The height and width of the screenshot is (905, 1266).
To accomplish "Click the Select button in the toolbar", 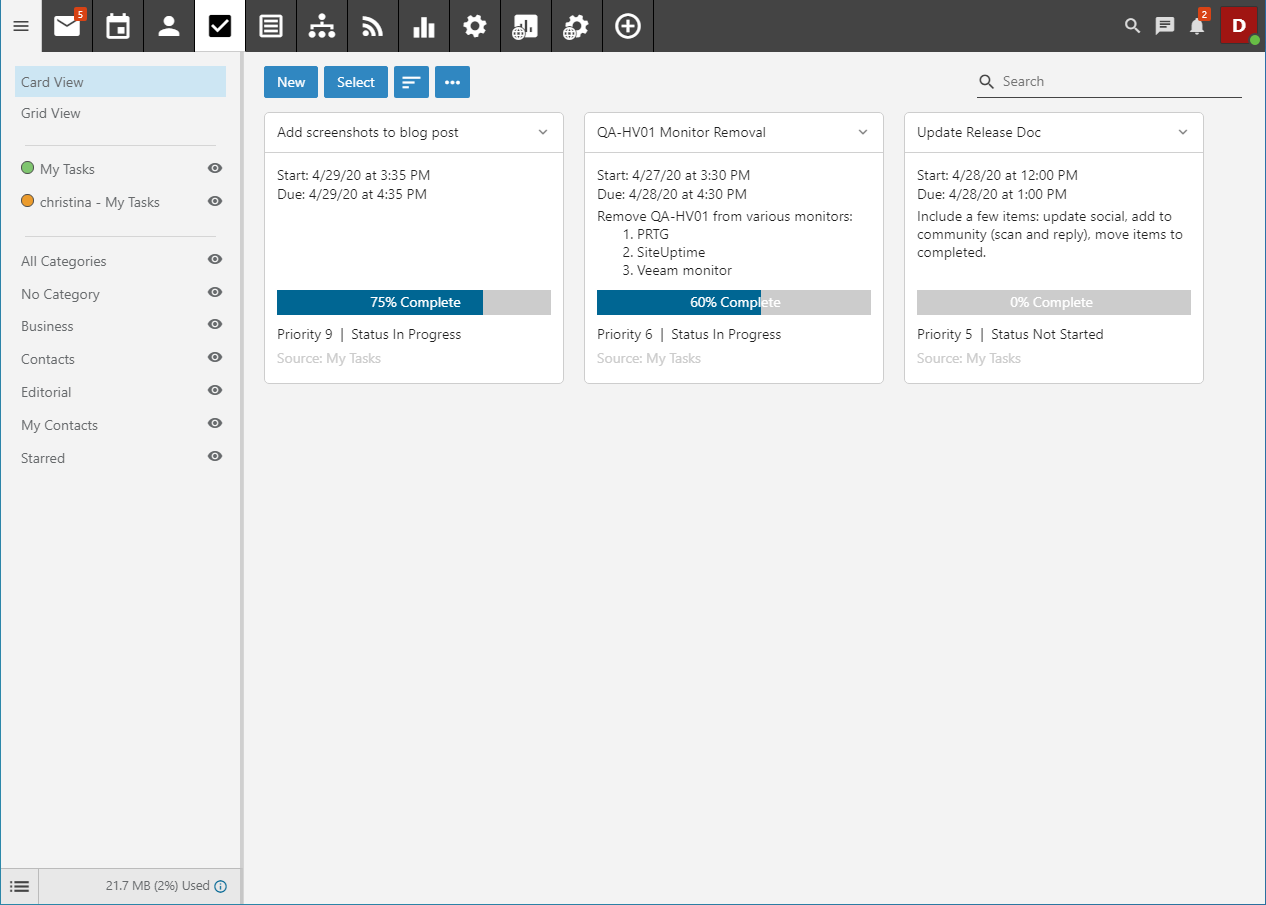I will point(355,82).
